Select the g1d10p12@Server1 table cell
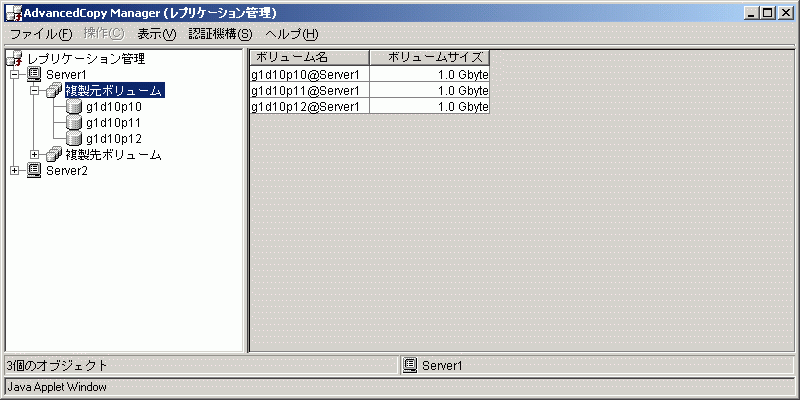This screenshot has width=800, height=400. [309, 106]
